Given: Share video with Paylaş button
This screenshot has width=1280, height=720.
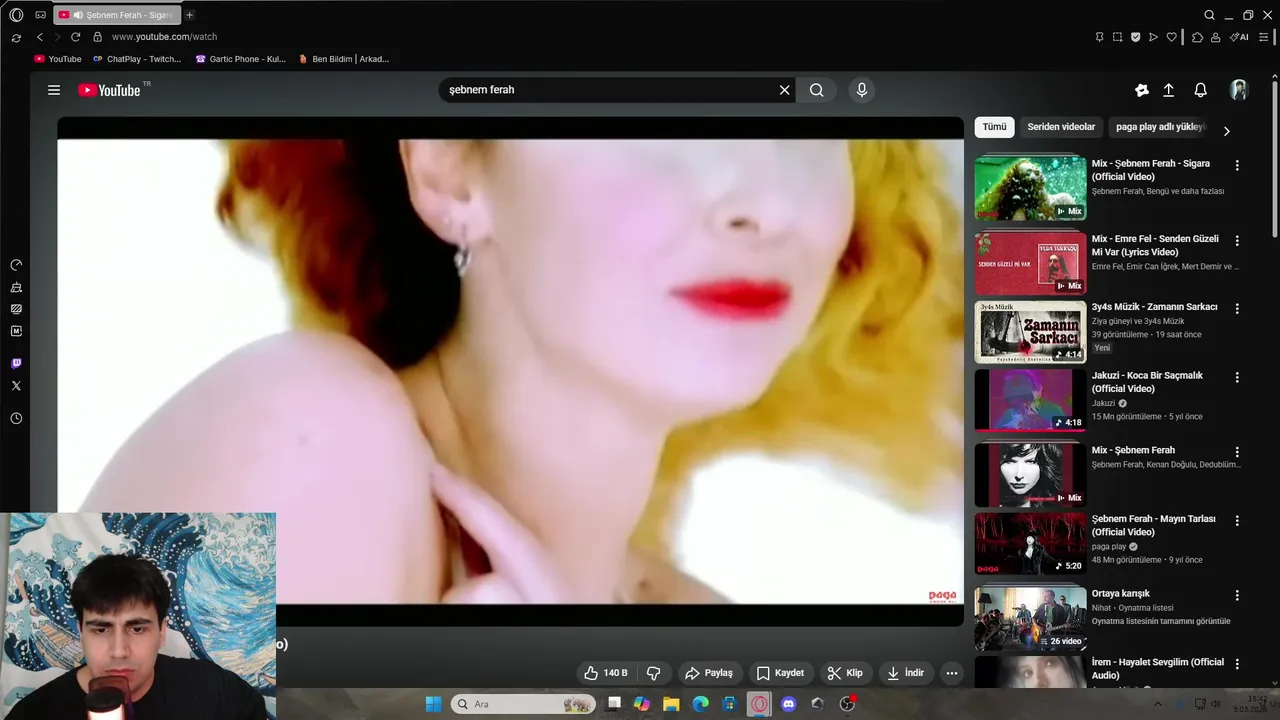Looking at the screenshot, I should (709, 673).
